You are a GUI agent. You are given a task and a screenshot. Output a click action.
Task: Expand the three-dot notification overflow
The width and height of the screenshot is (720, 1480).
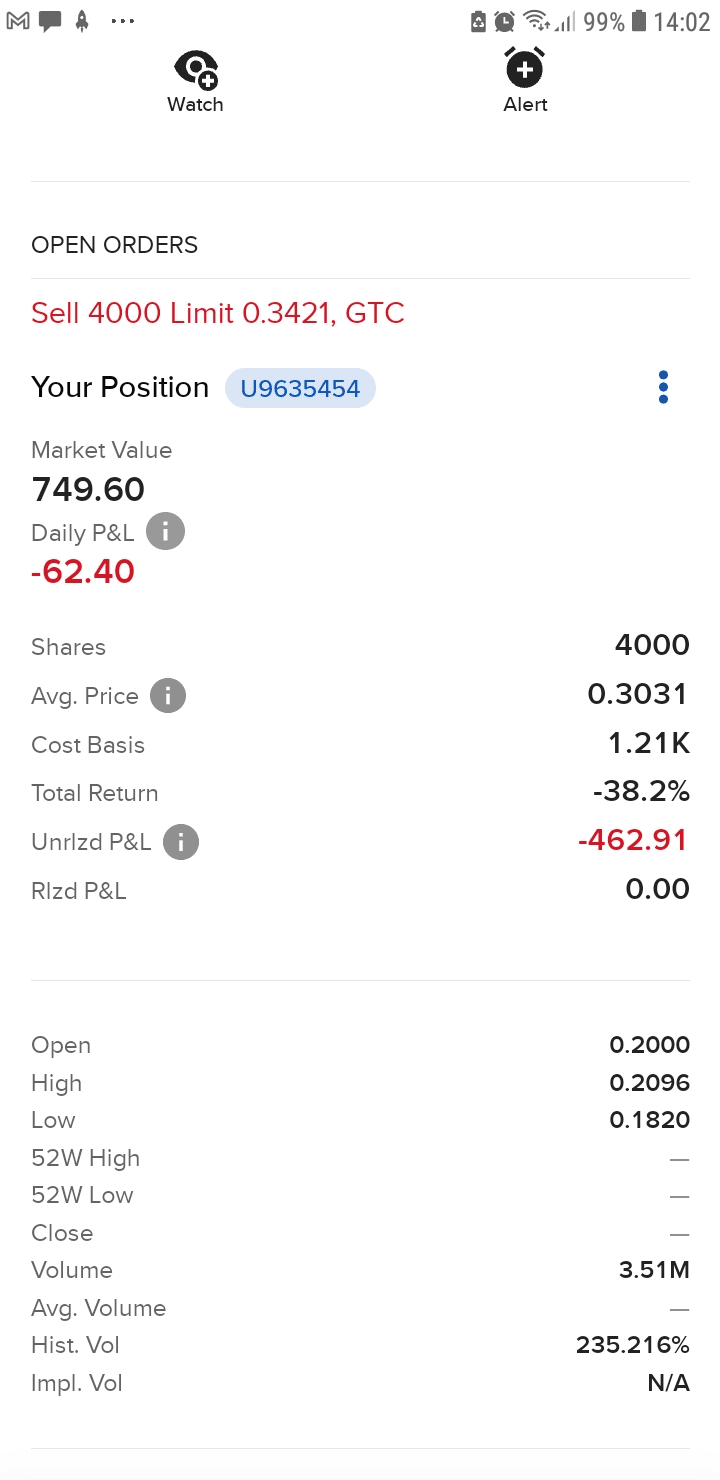coord(122,21)
